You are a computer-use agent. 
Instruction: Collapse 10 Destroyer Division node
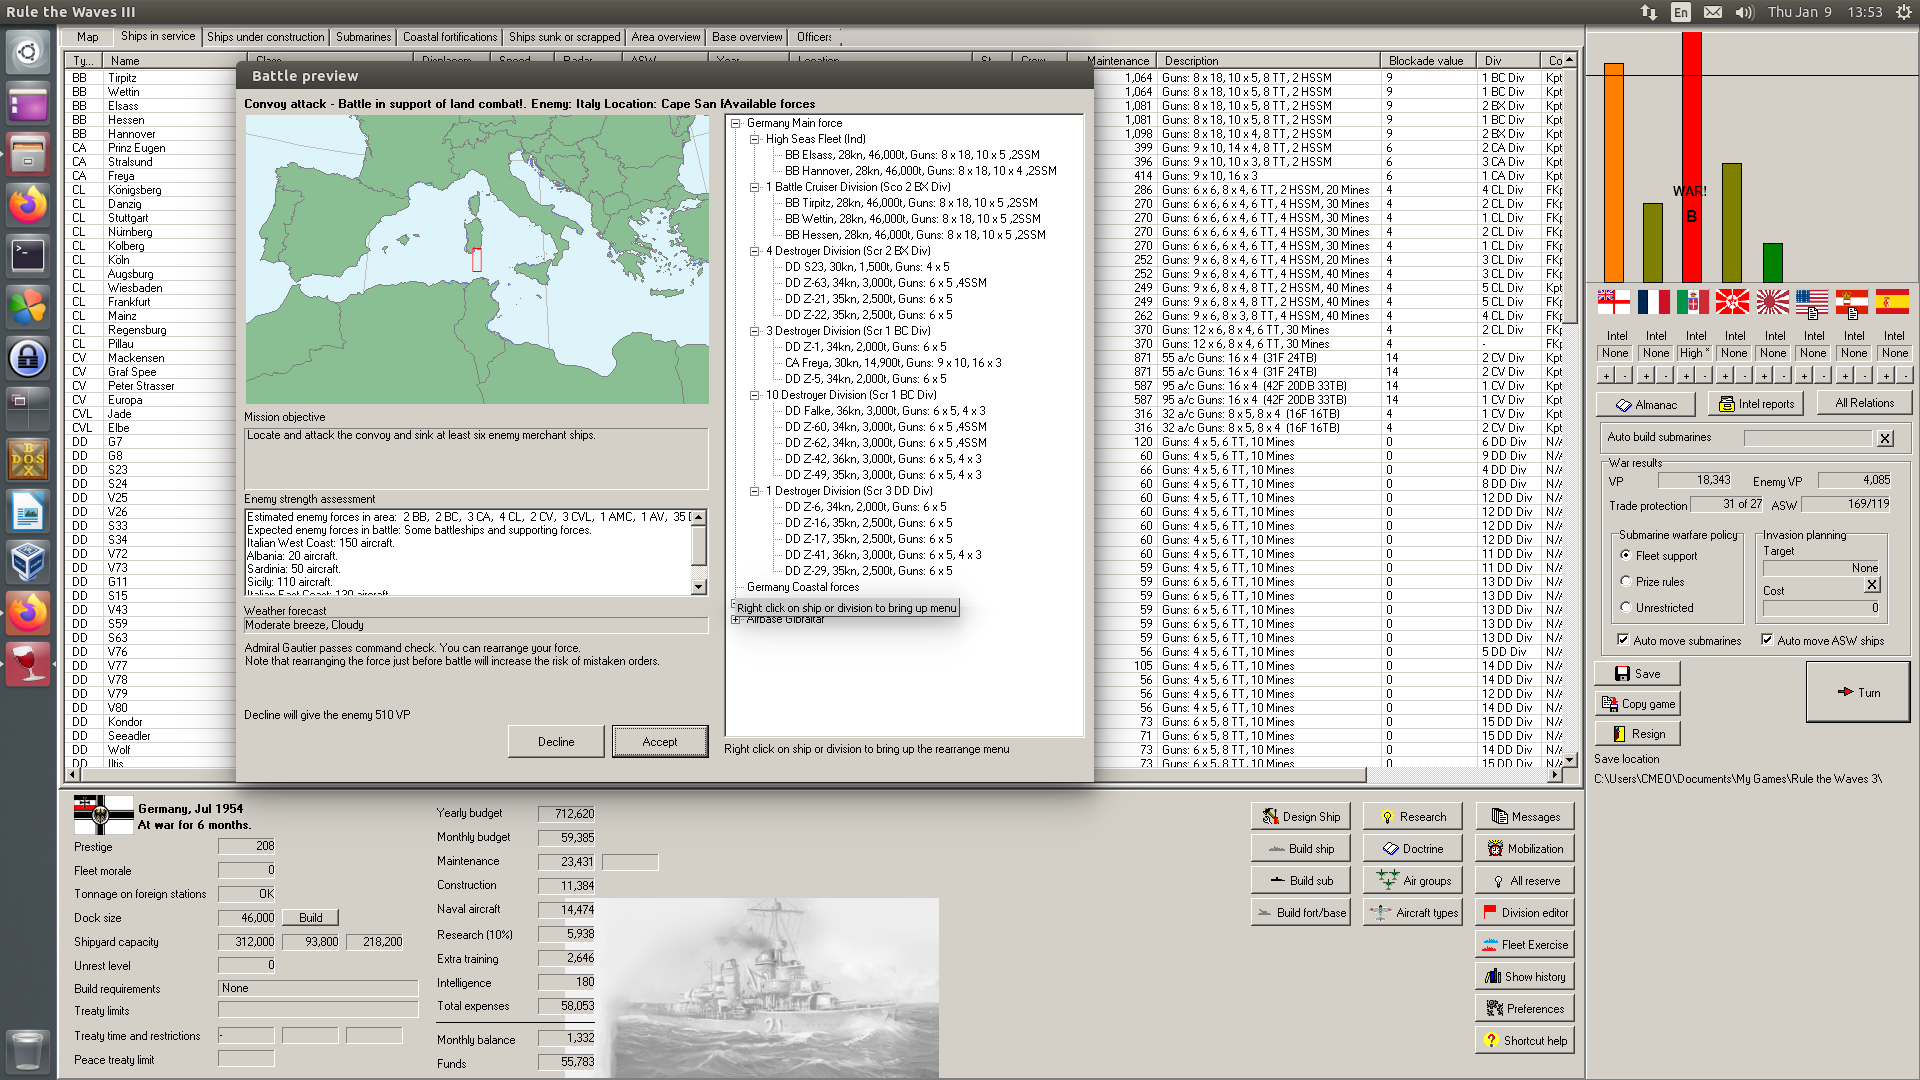click(755, 395)
